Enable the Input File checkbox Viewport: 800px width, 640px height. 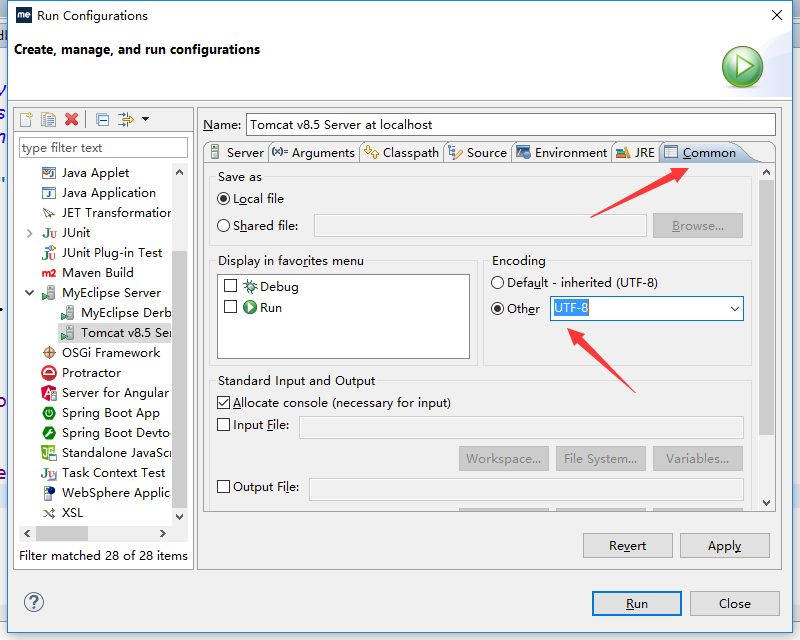[223, 425]
